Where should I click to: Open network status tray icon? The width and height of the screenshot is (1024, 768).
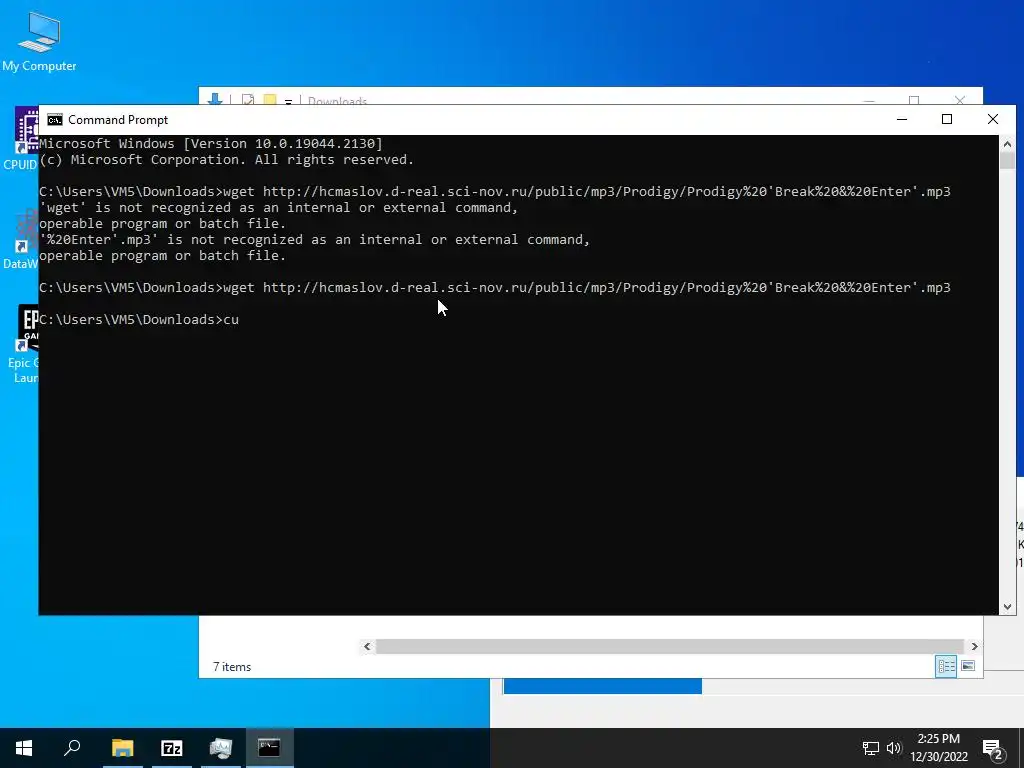(871, 748)
